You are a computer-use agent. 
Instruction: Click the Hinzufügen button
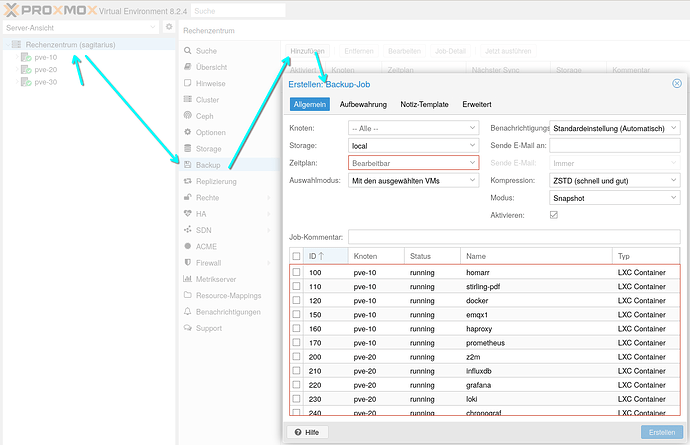coord(307,51)
